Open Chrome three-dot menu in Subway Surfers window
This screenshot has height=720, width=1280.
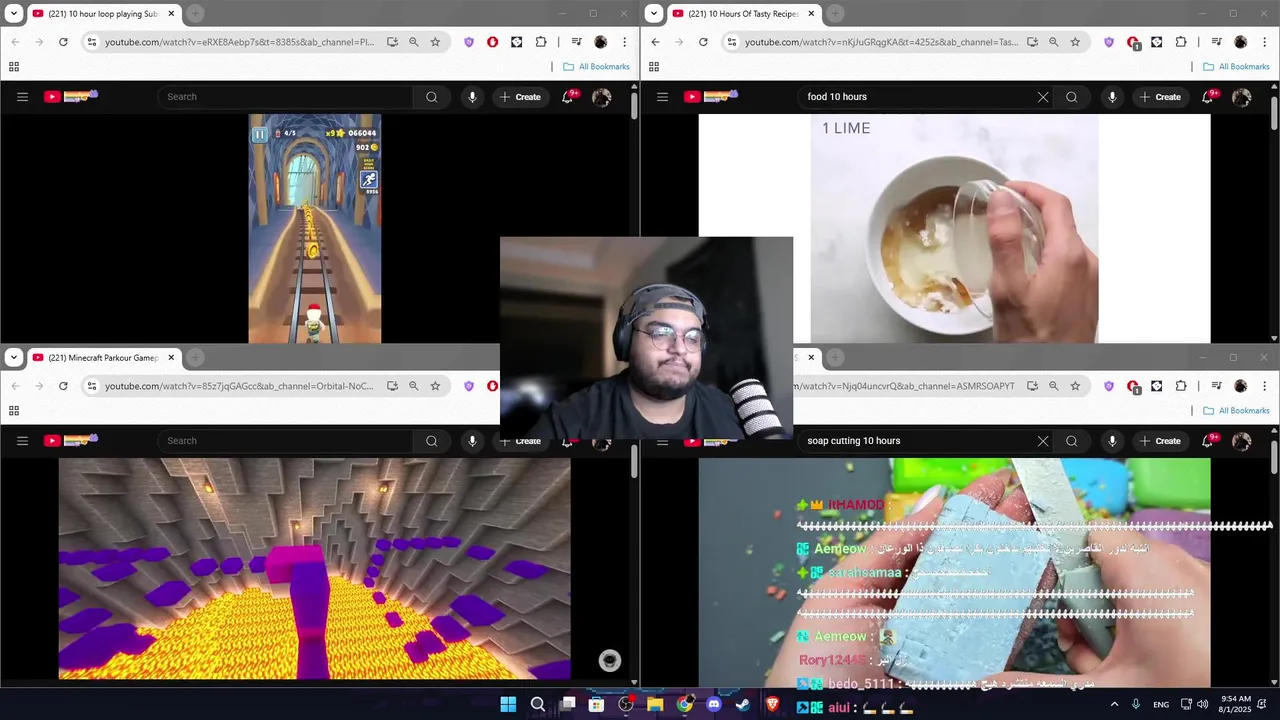(625, 42)
